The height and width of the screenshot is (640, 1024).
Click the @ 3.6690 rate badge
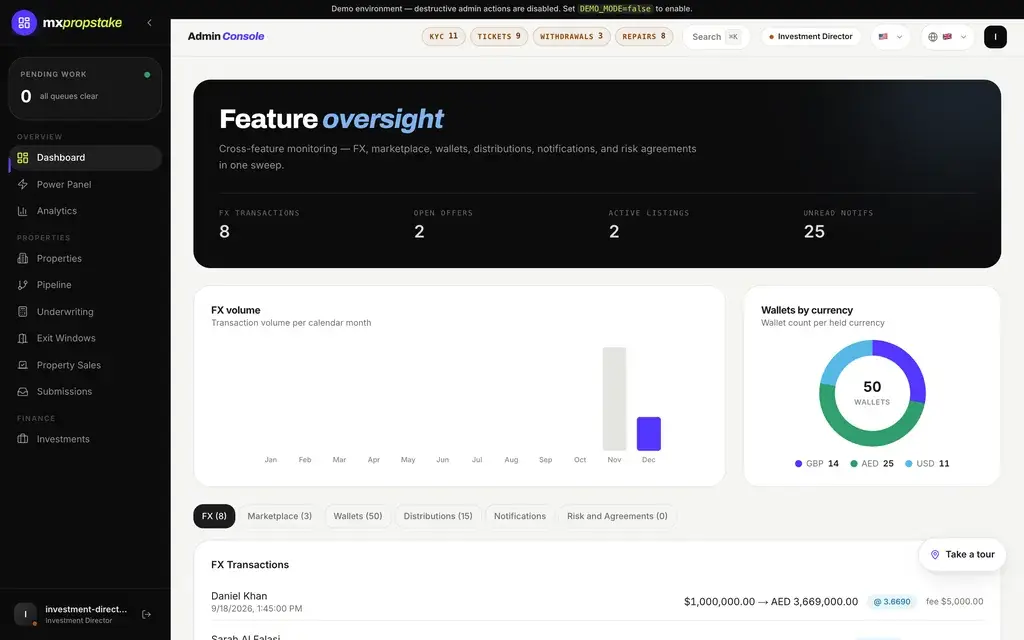[892, 601]
